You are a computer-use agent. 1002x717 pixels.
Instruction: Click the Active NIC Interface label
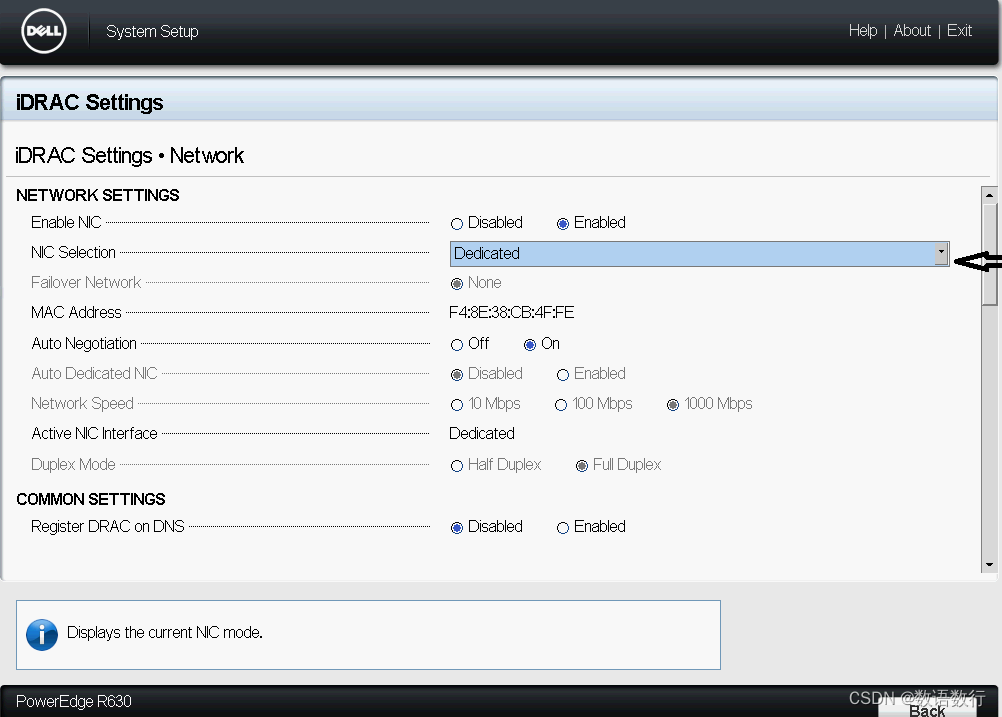tap(94, 433)
